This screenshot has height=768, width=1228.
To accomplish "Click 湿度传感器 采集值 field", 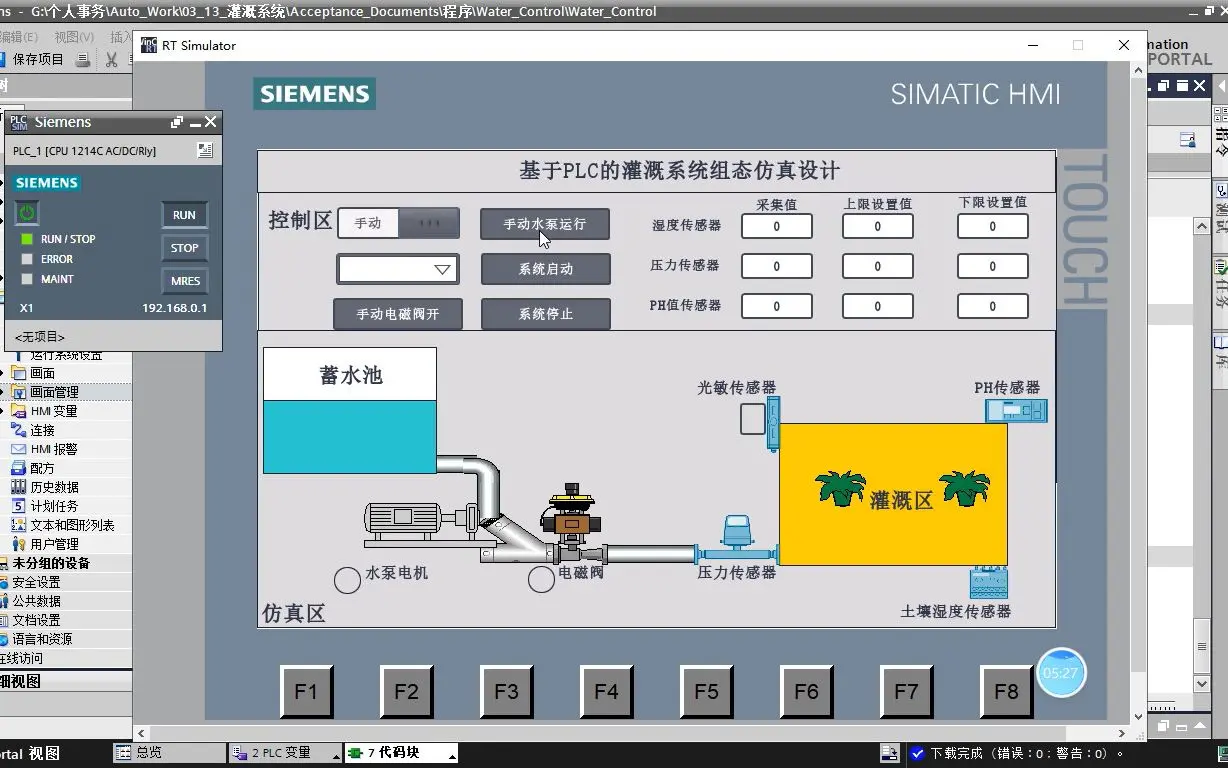I will (x=777, y=226).
